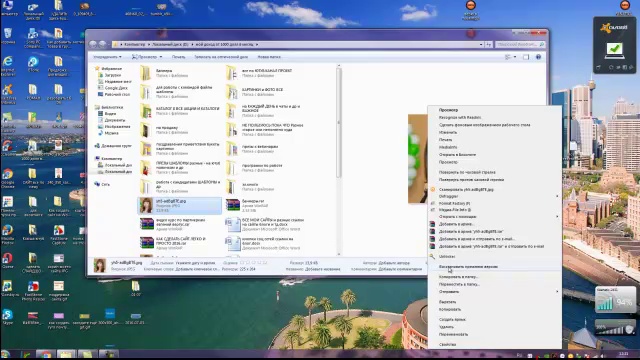Select the КАК СДЕЛАТЬ САЙТ rar archive icon

tap(147, 243)
